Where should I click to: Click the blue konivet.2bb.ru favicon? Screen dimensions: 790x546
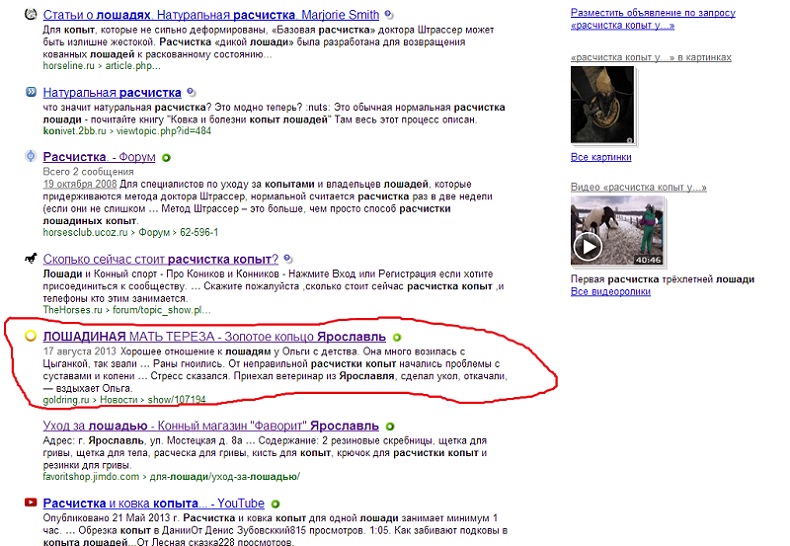tap(30, 93)
